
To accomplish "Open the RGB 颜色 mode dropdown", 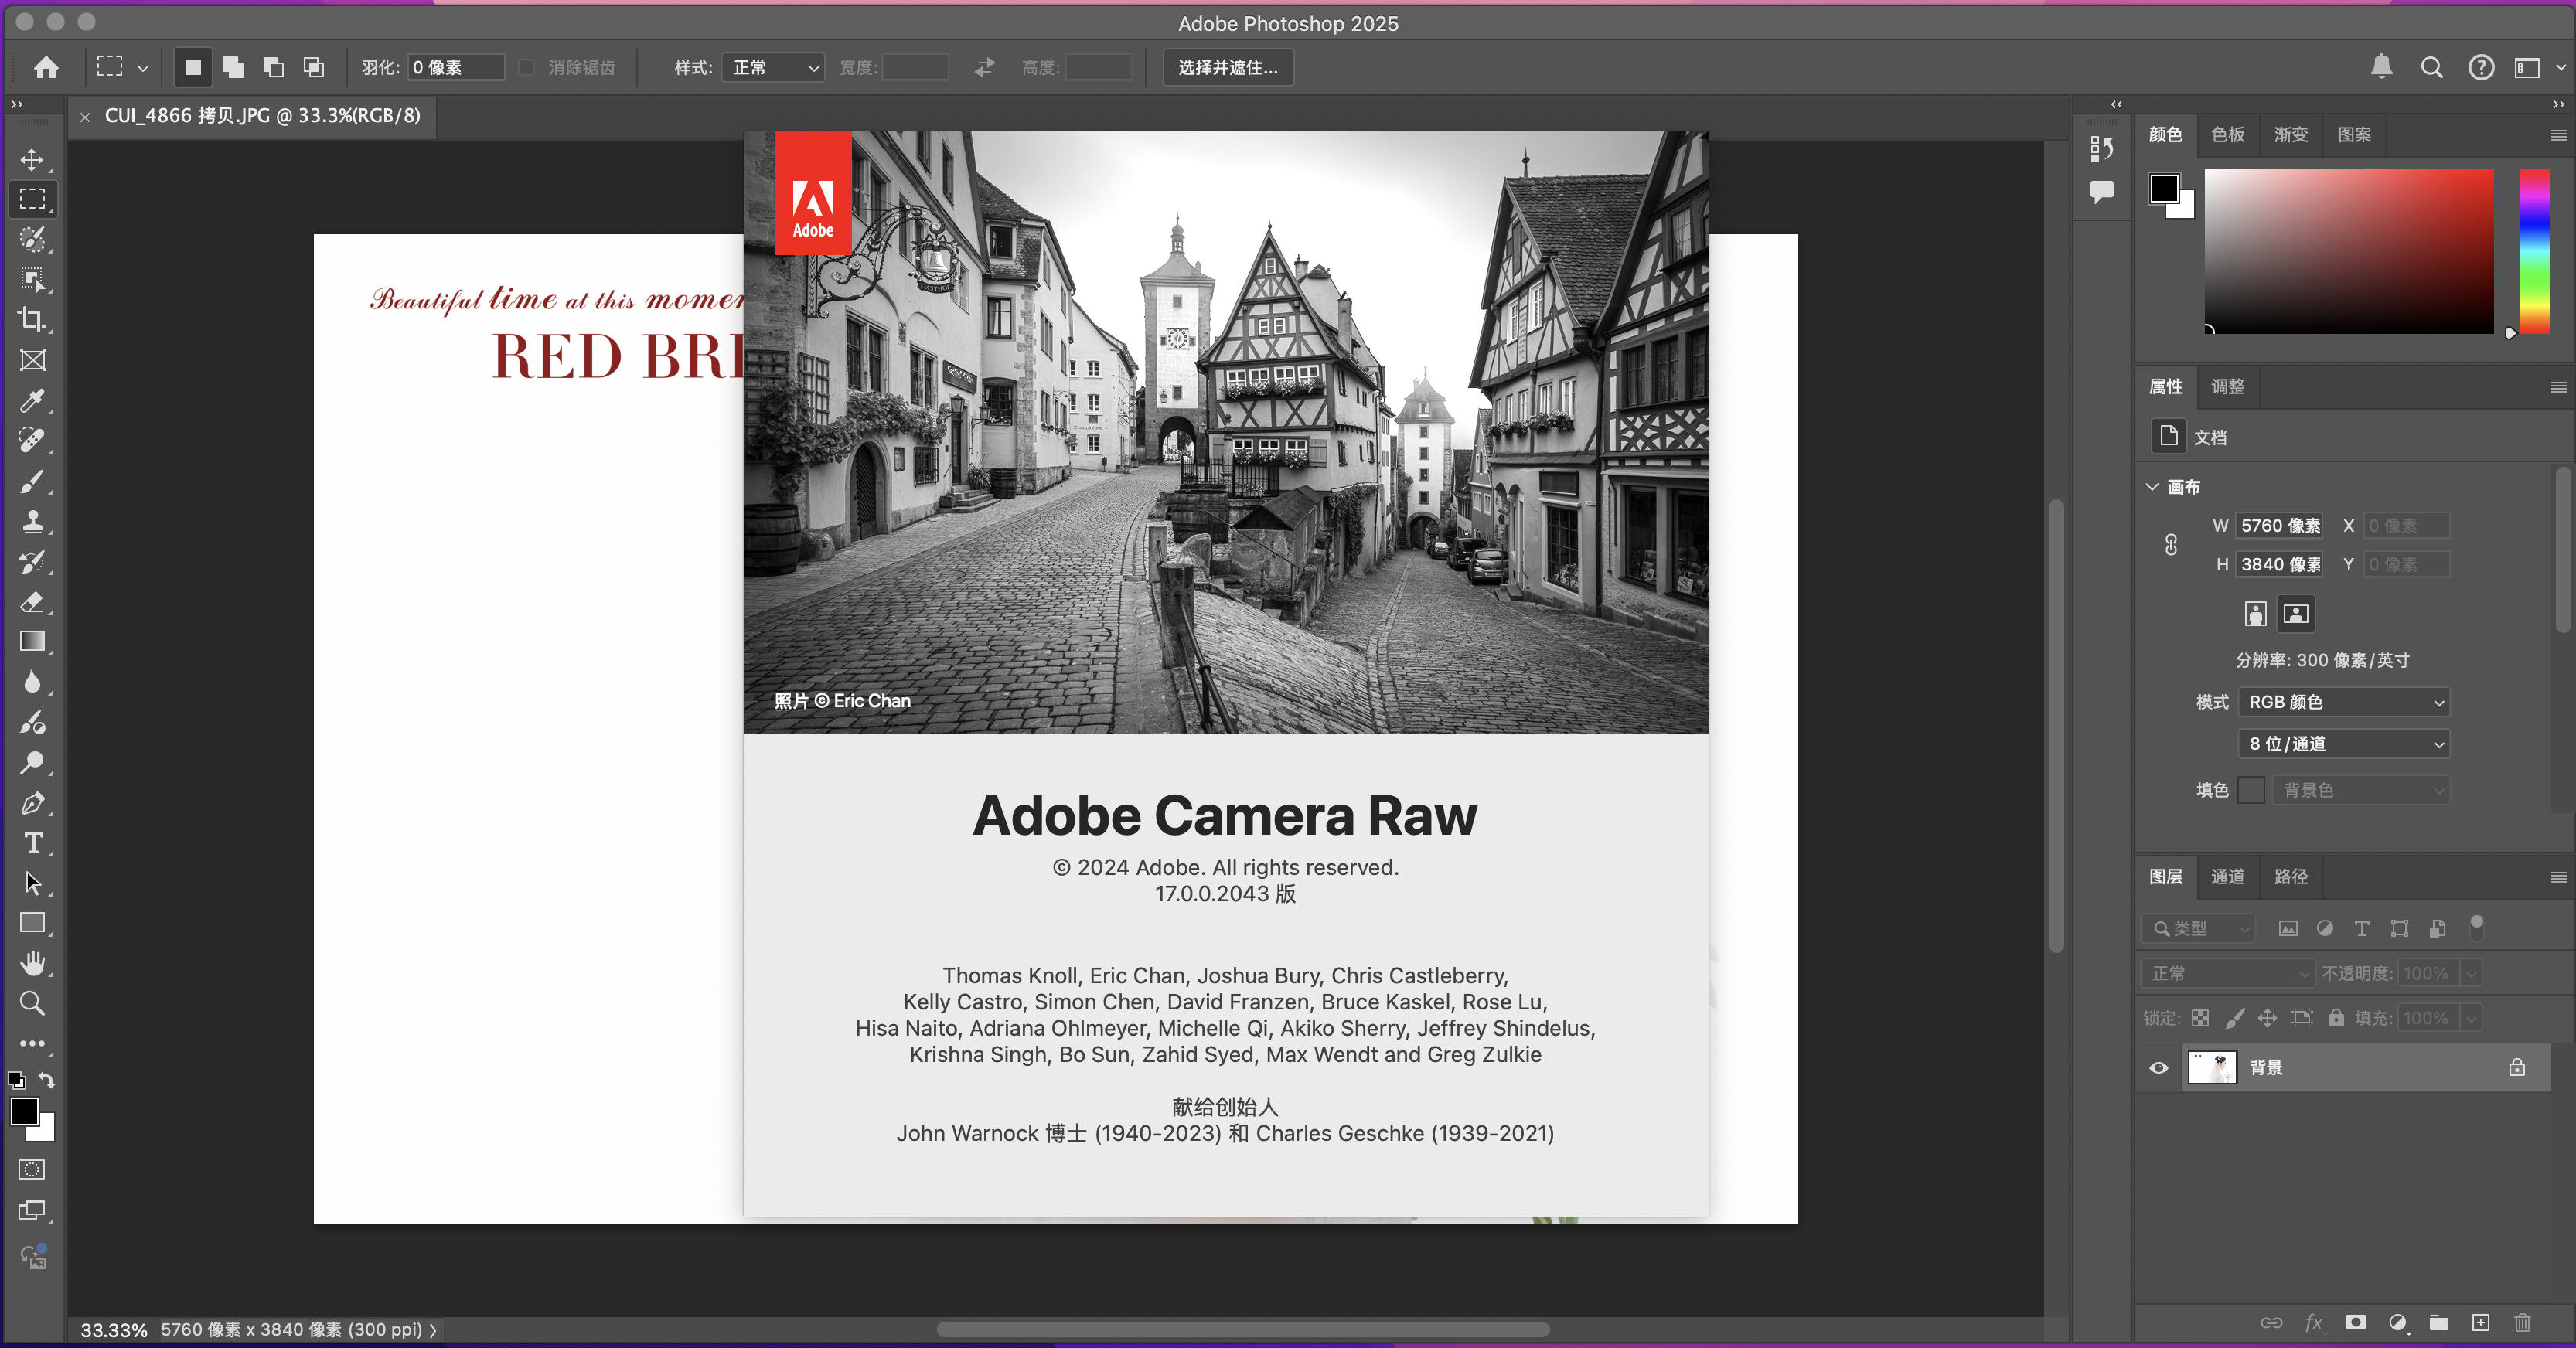I will 2343,702.
